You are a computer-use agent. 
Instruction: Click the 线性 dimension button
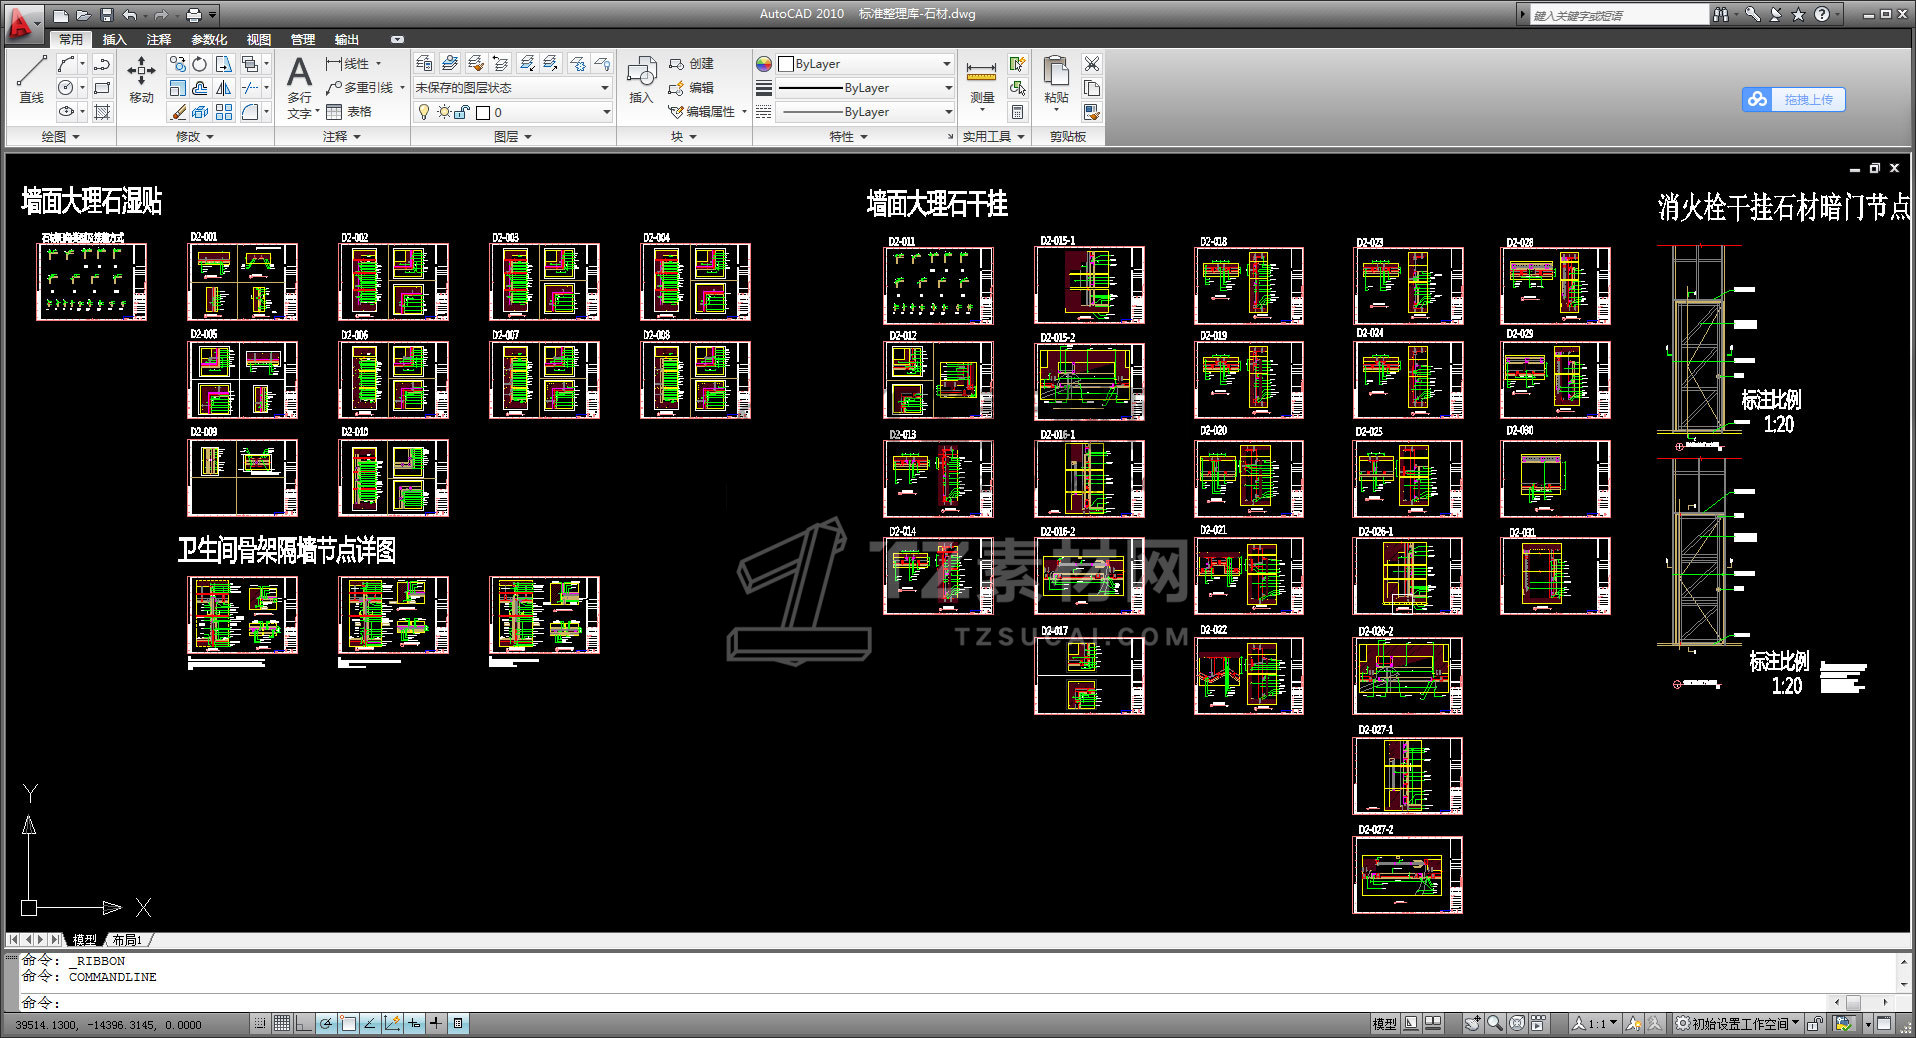point(347,64)
